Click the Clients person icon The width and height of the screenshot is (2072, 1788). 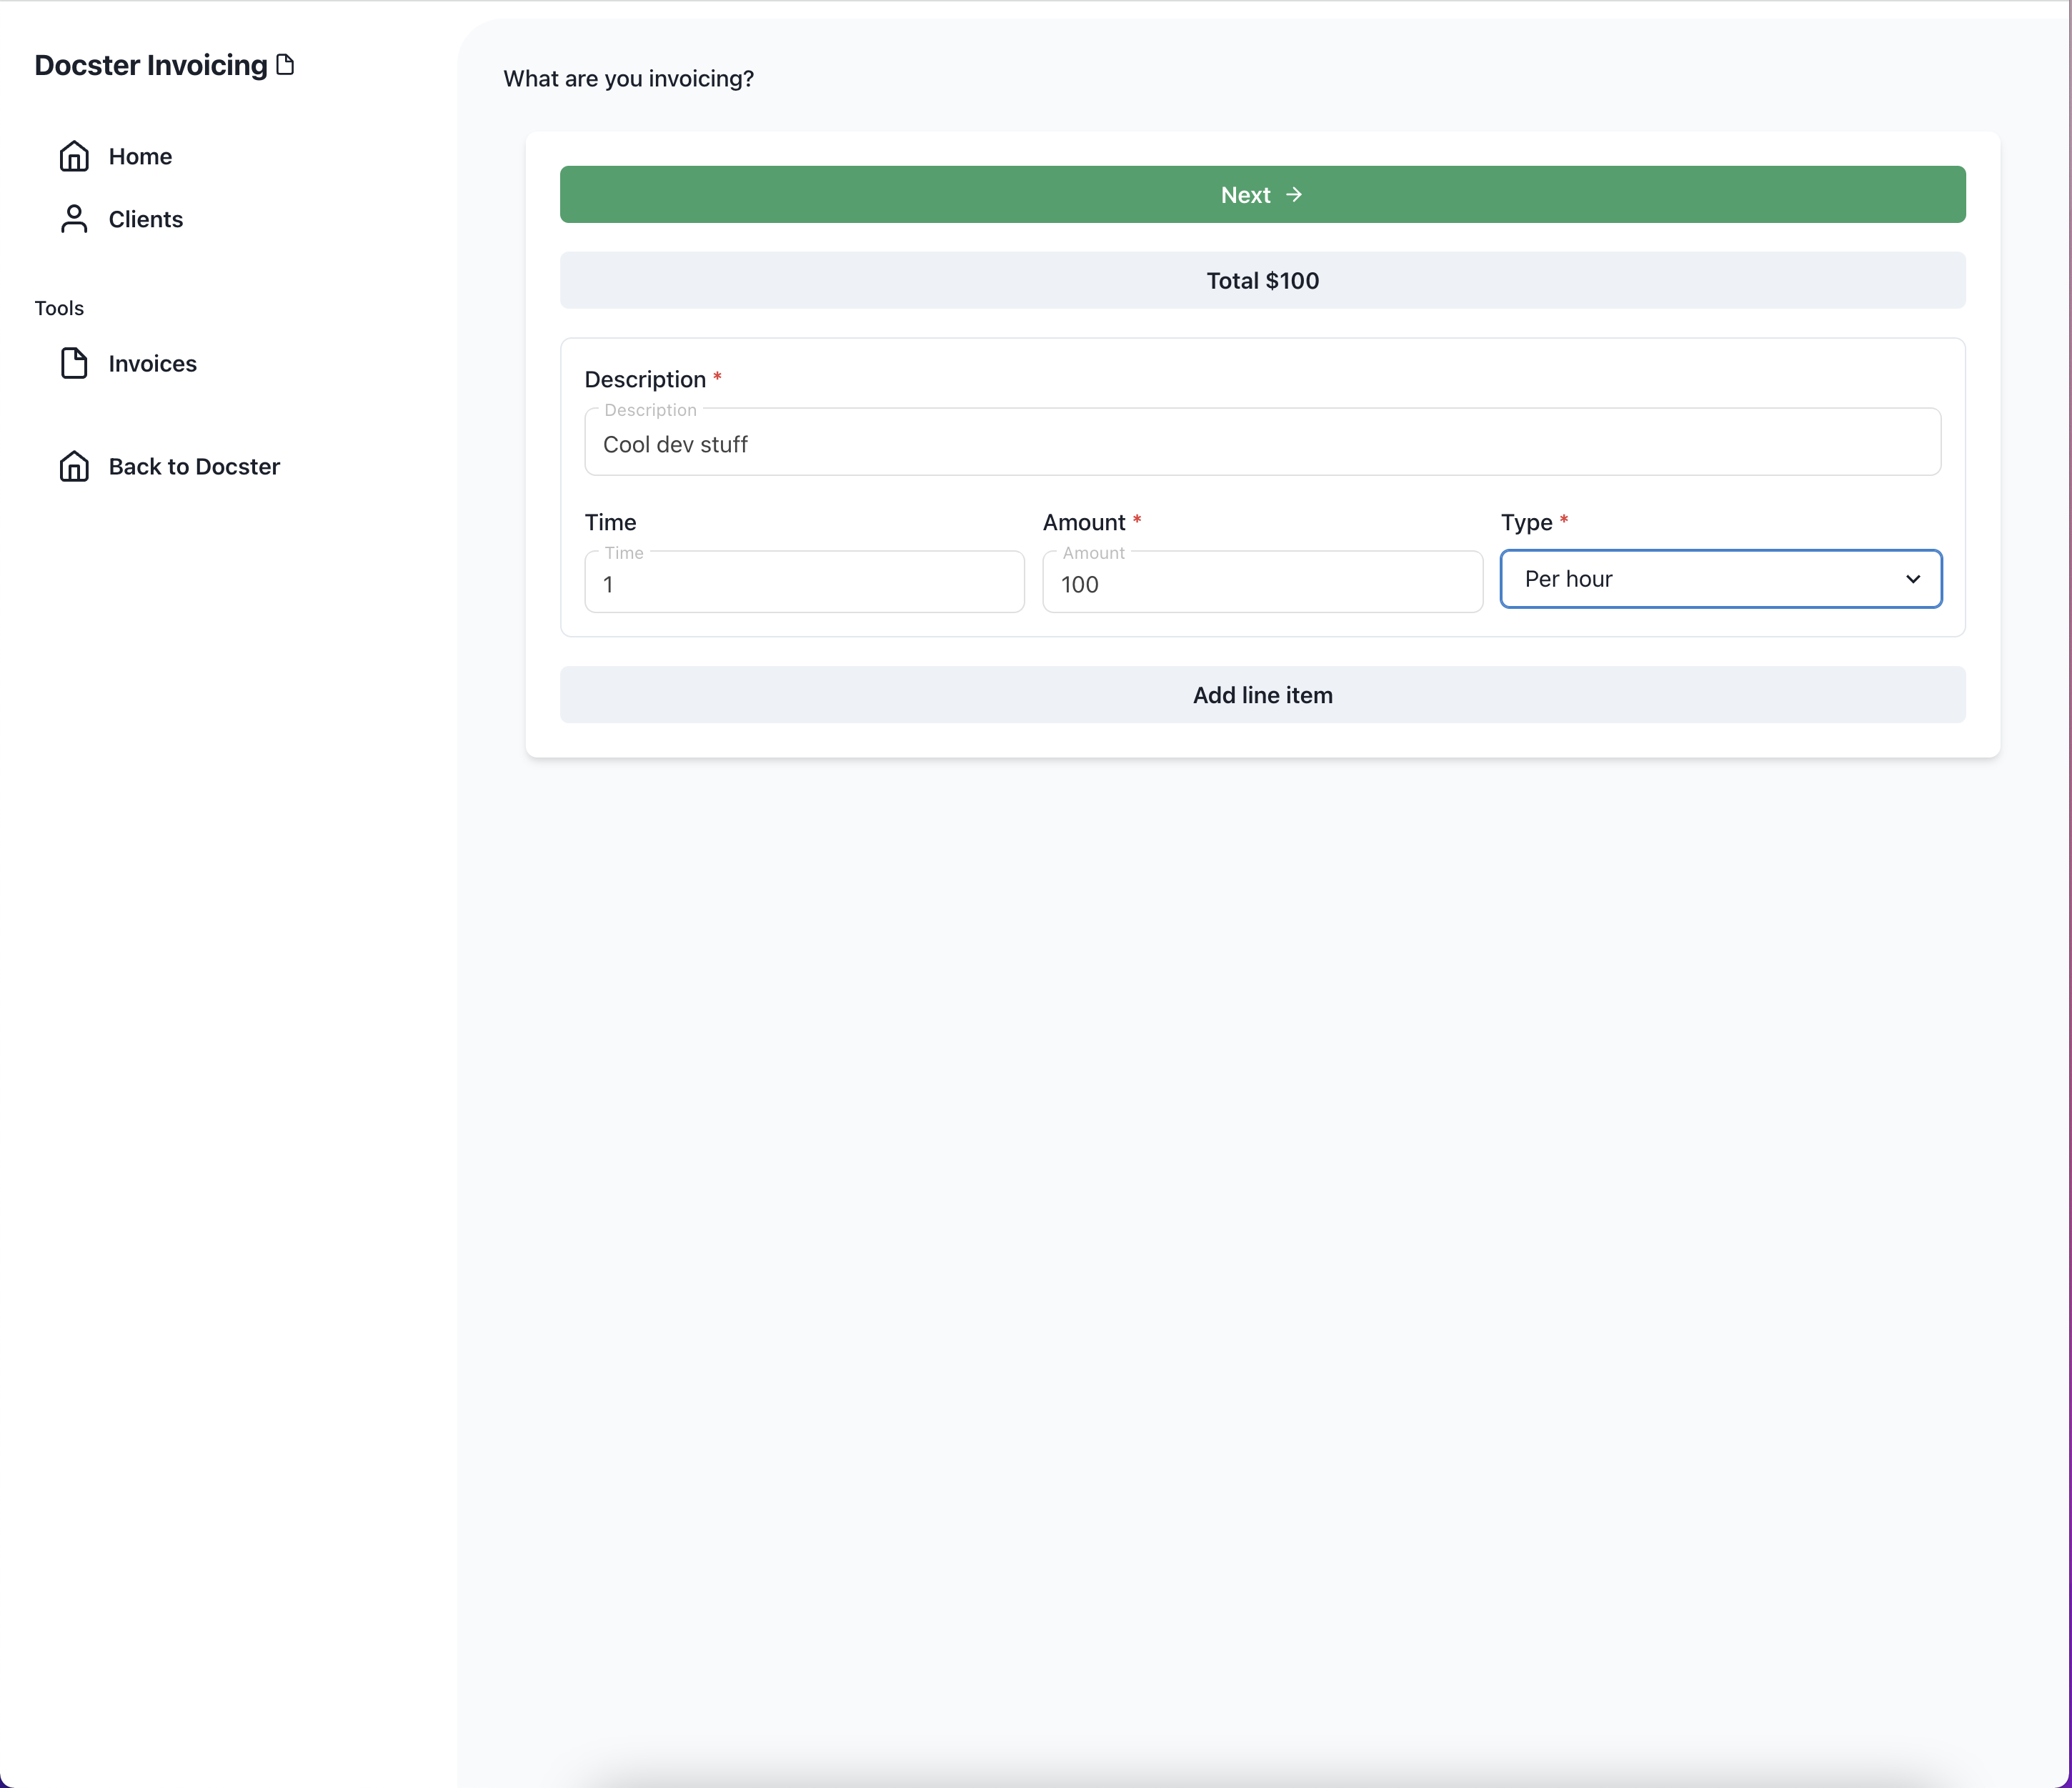coord(74,219)
